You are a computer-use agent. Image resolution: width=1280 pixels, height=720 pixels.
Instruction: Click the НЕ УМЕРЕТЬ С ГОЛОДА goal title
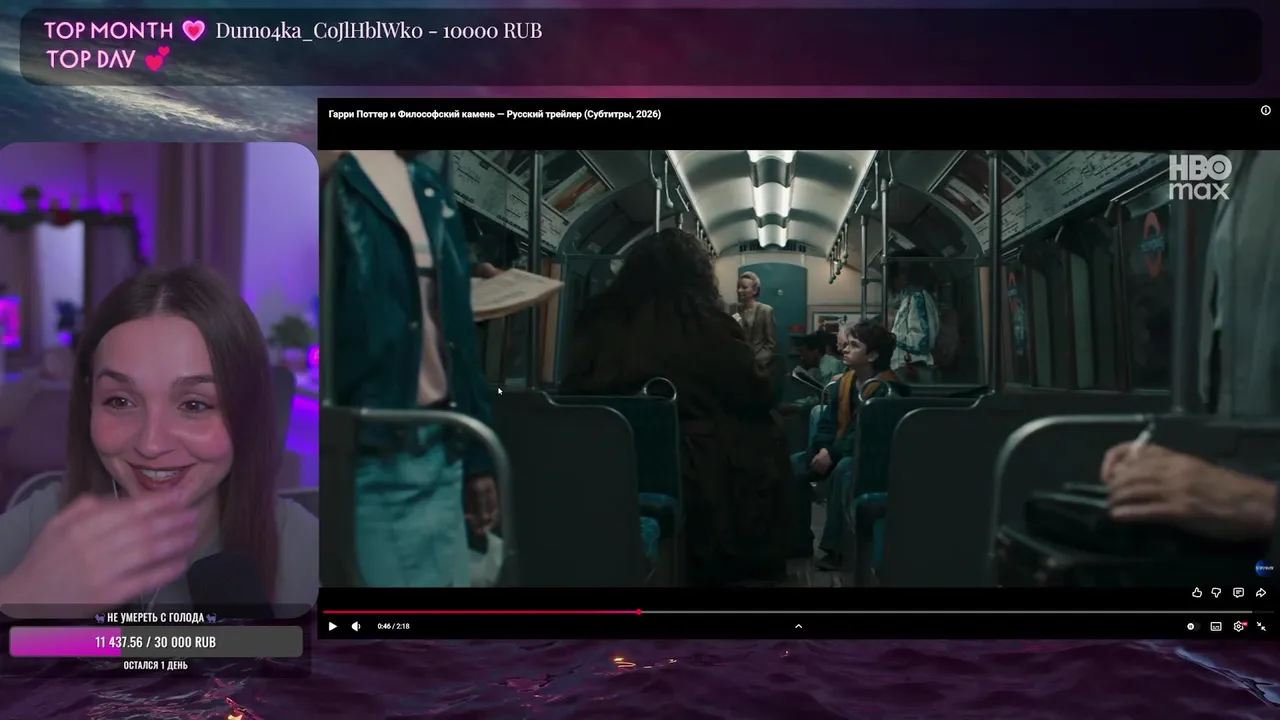(156, 617)
